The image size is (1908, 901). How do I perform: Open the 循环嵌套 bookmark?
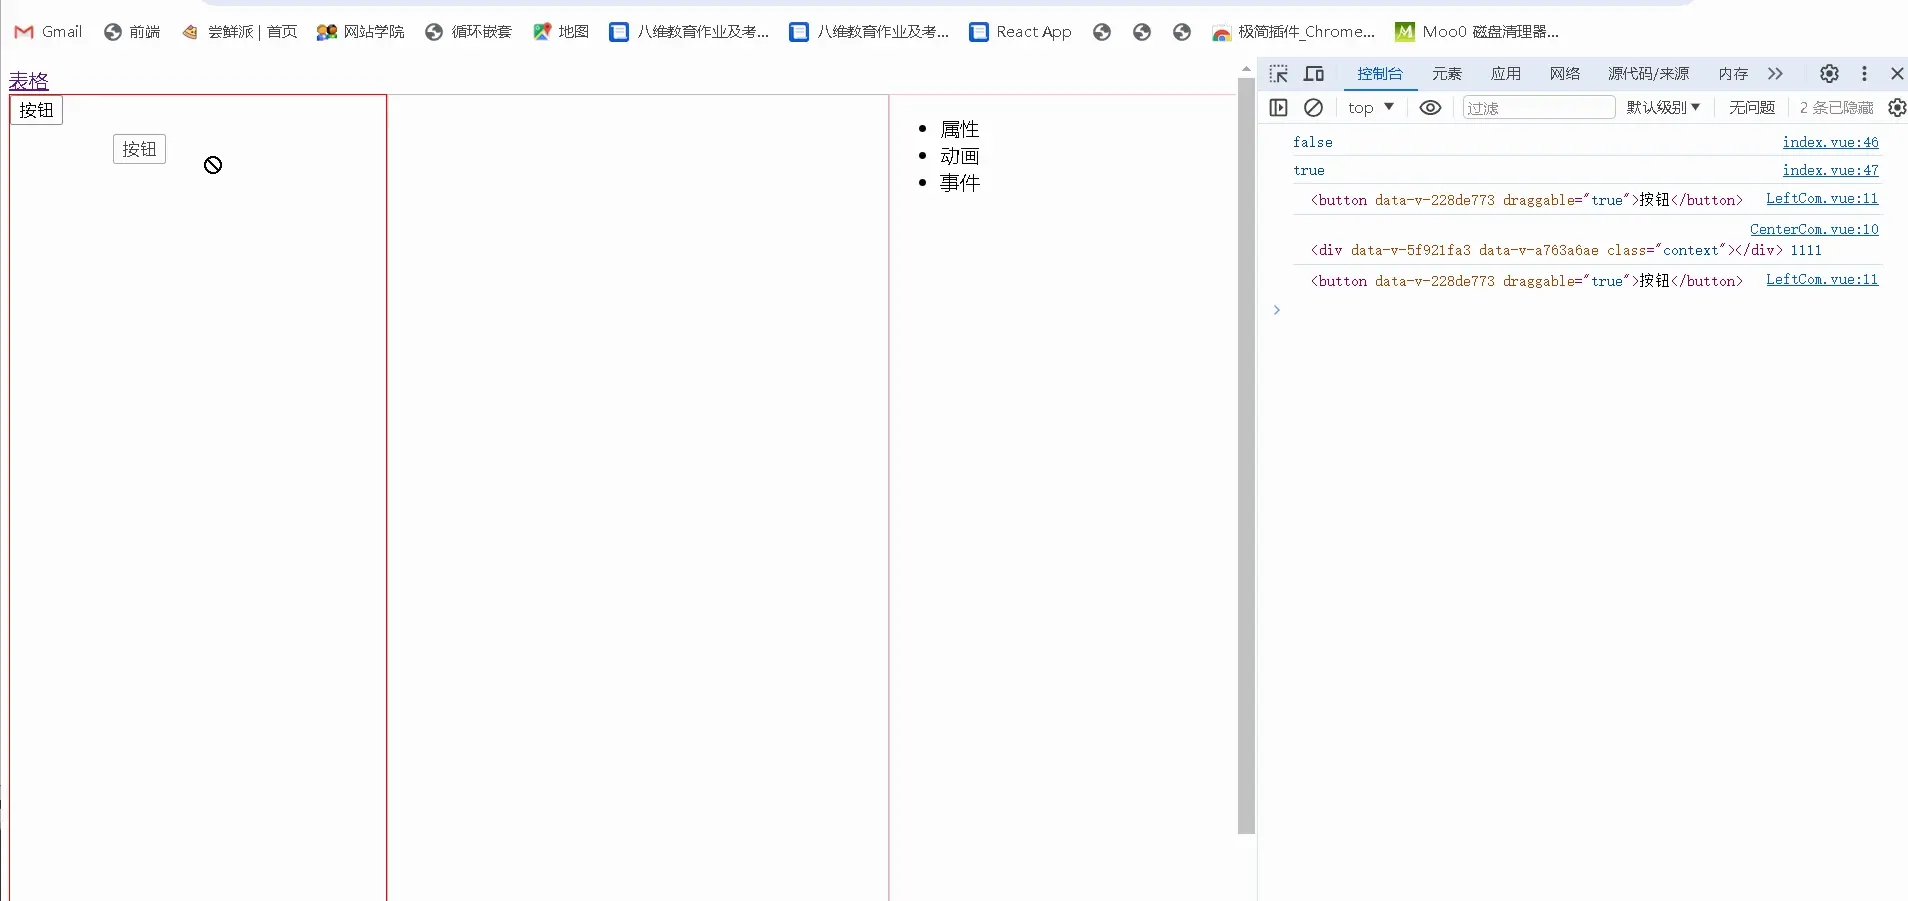tap(468, 32)
